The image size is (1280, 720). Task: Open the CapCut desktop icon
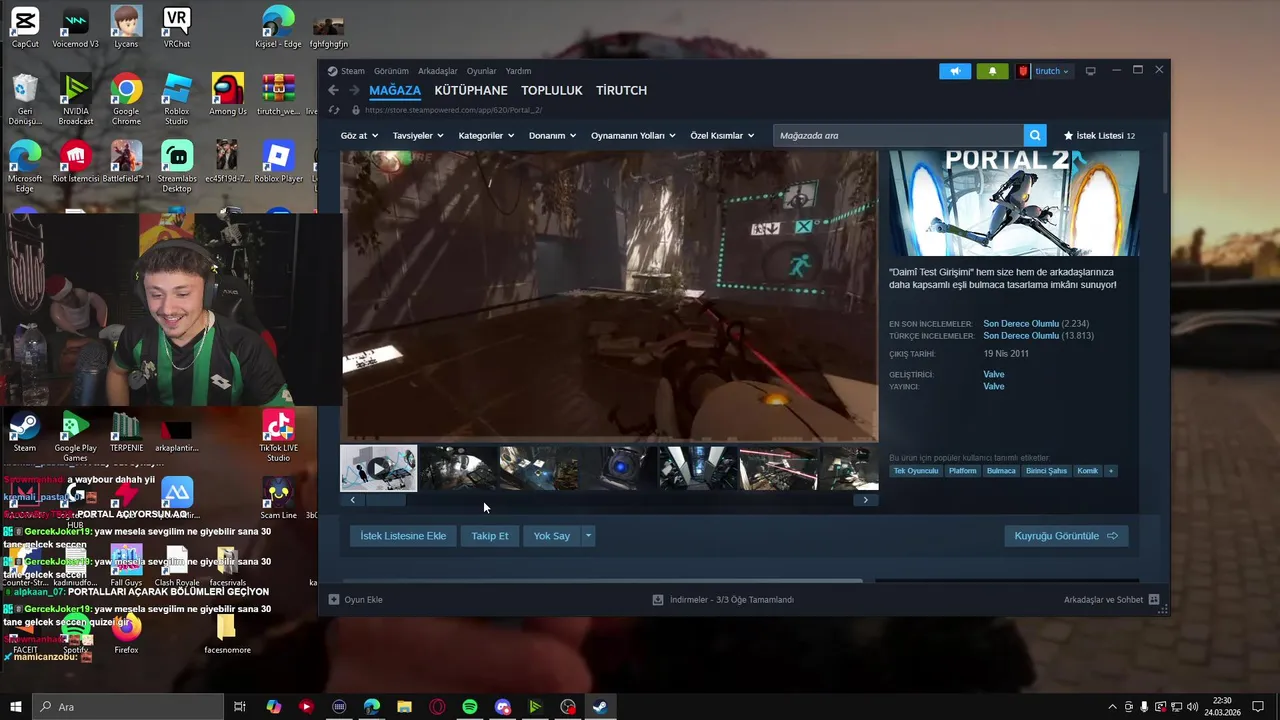click(25, 28)
